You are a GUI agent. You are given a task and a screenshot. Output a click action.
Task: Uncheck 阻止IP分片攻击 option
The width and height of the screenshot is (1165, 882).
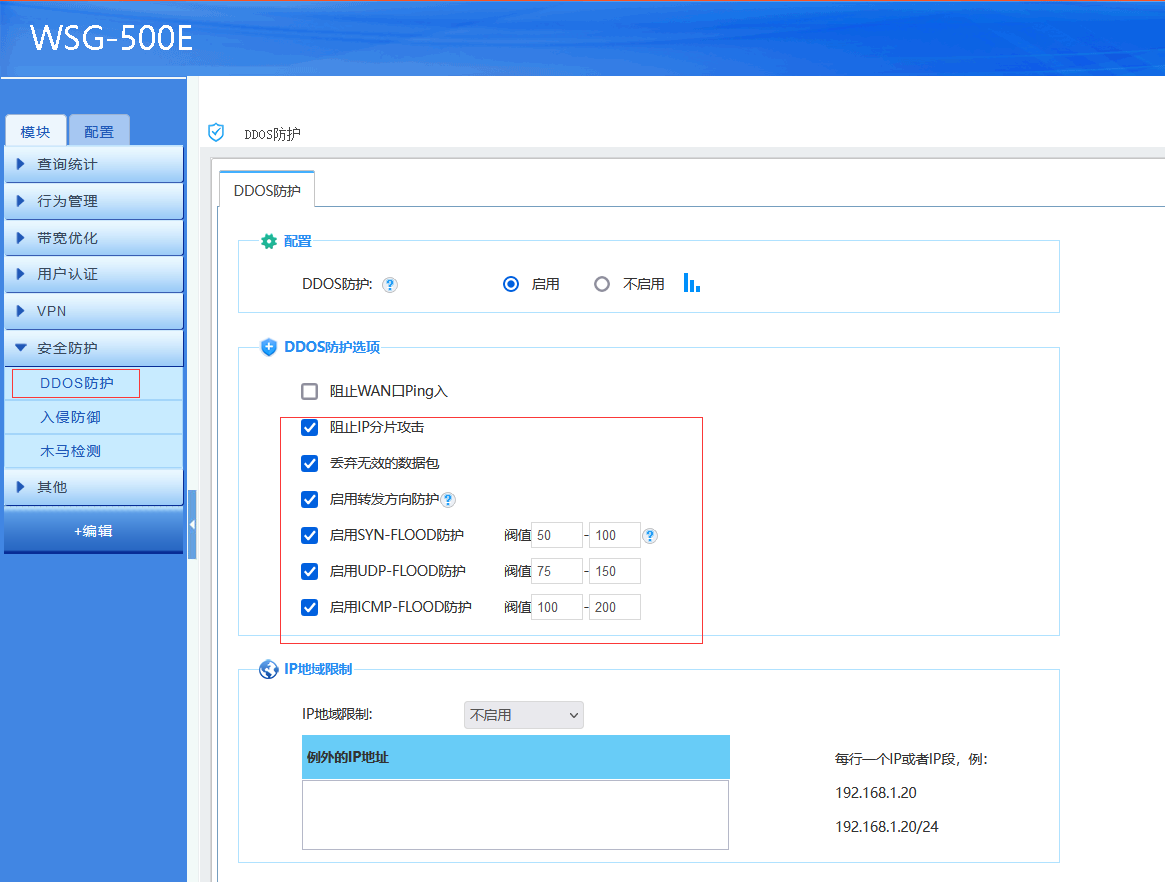(310, 428)
